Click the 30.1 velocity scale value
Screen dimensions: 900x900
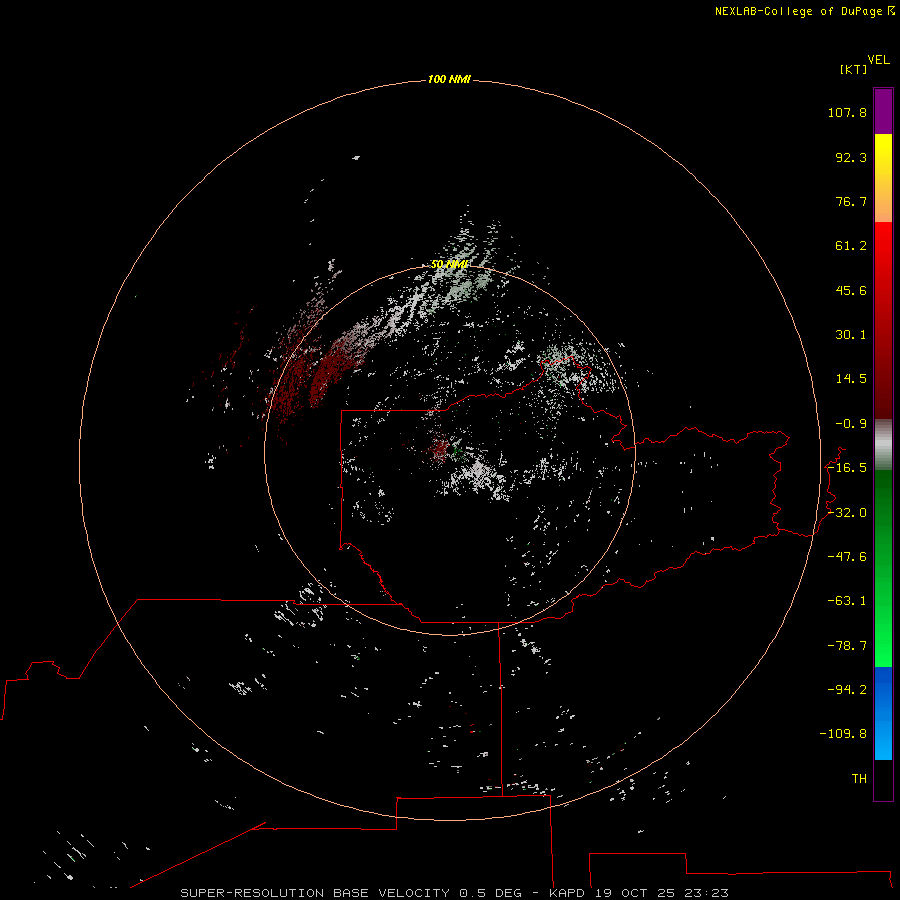(x=851, y=335)
